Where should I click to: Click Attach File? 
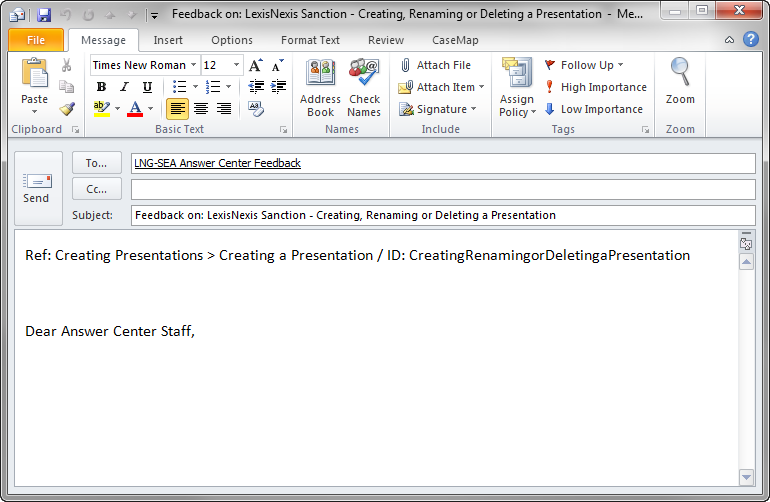point(436,65)
